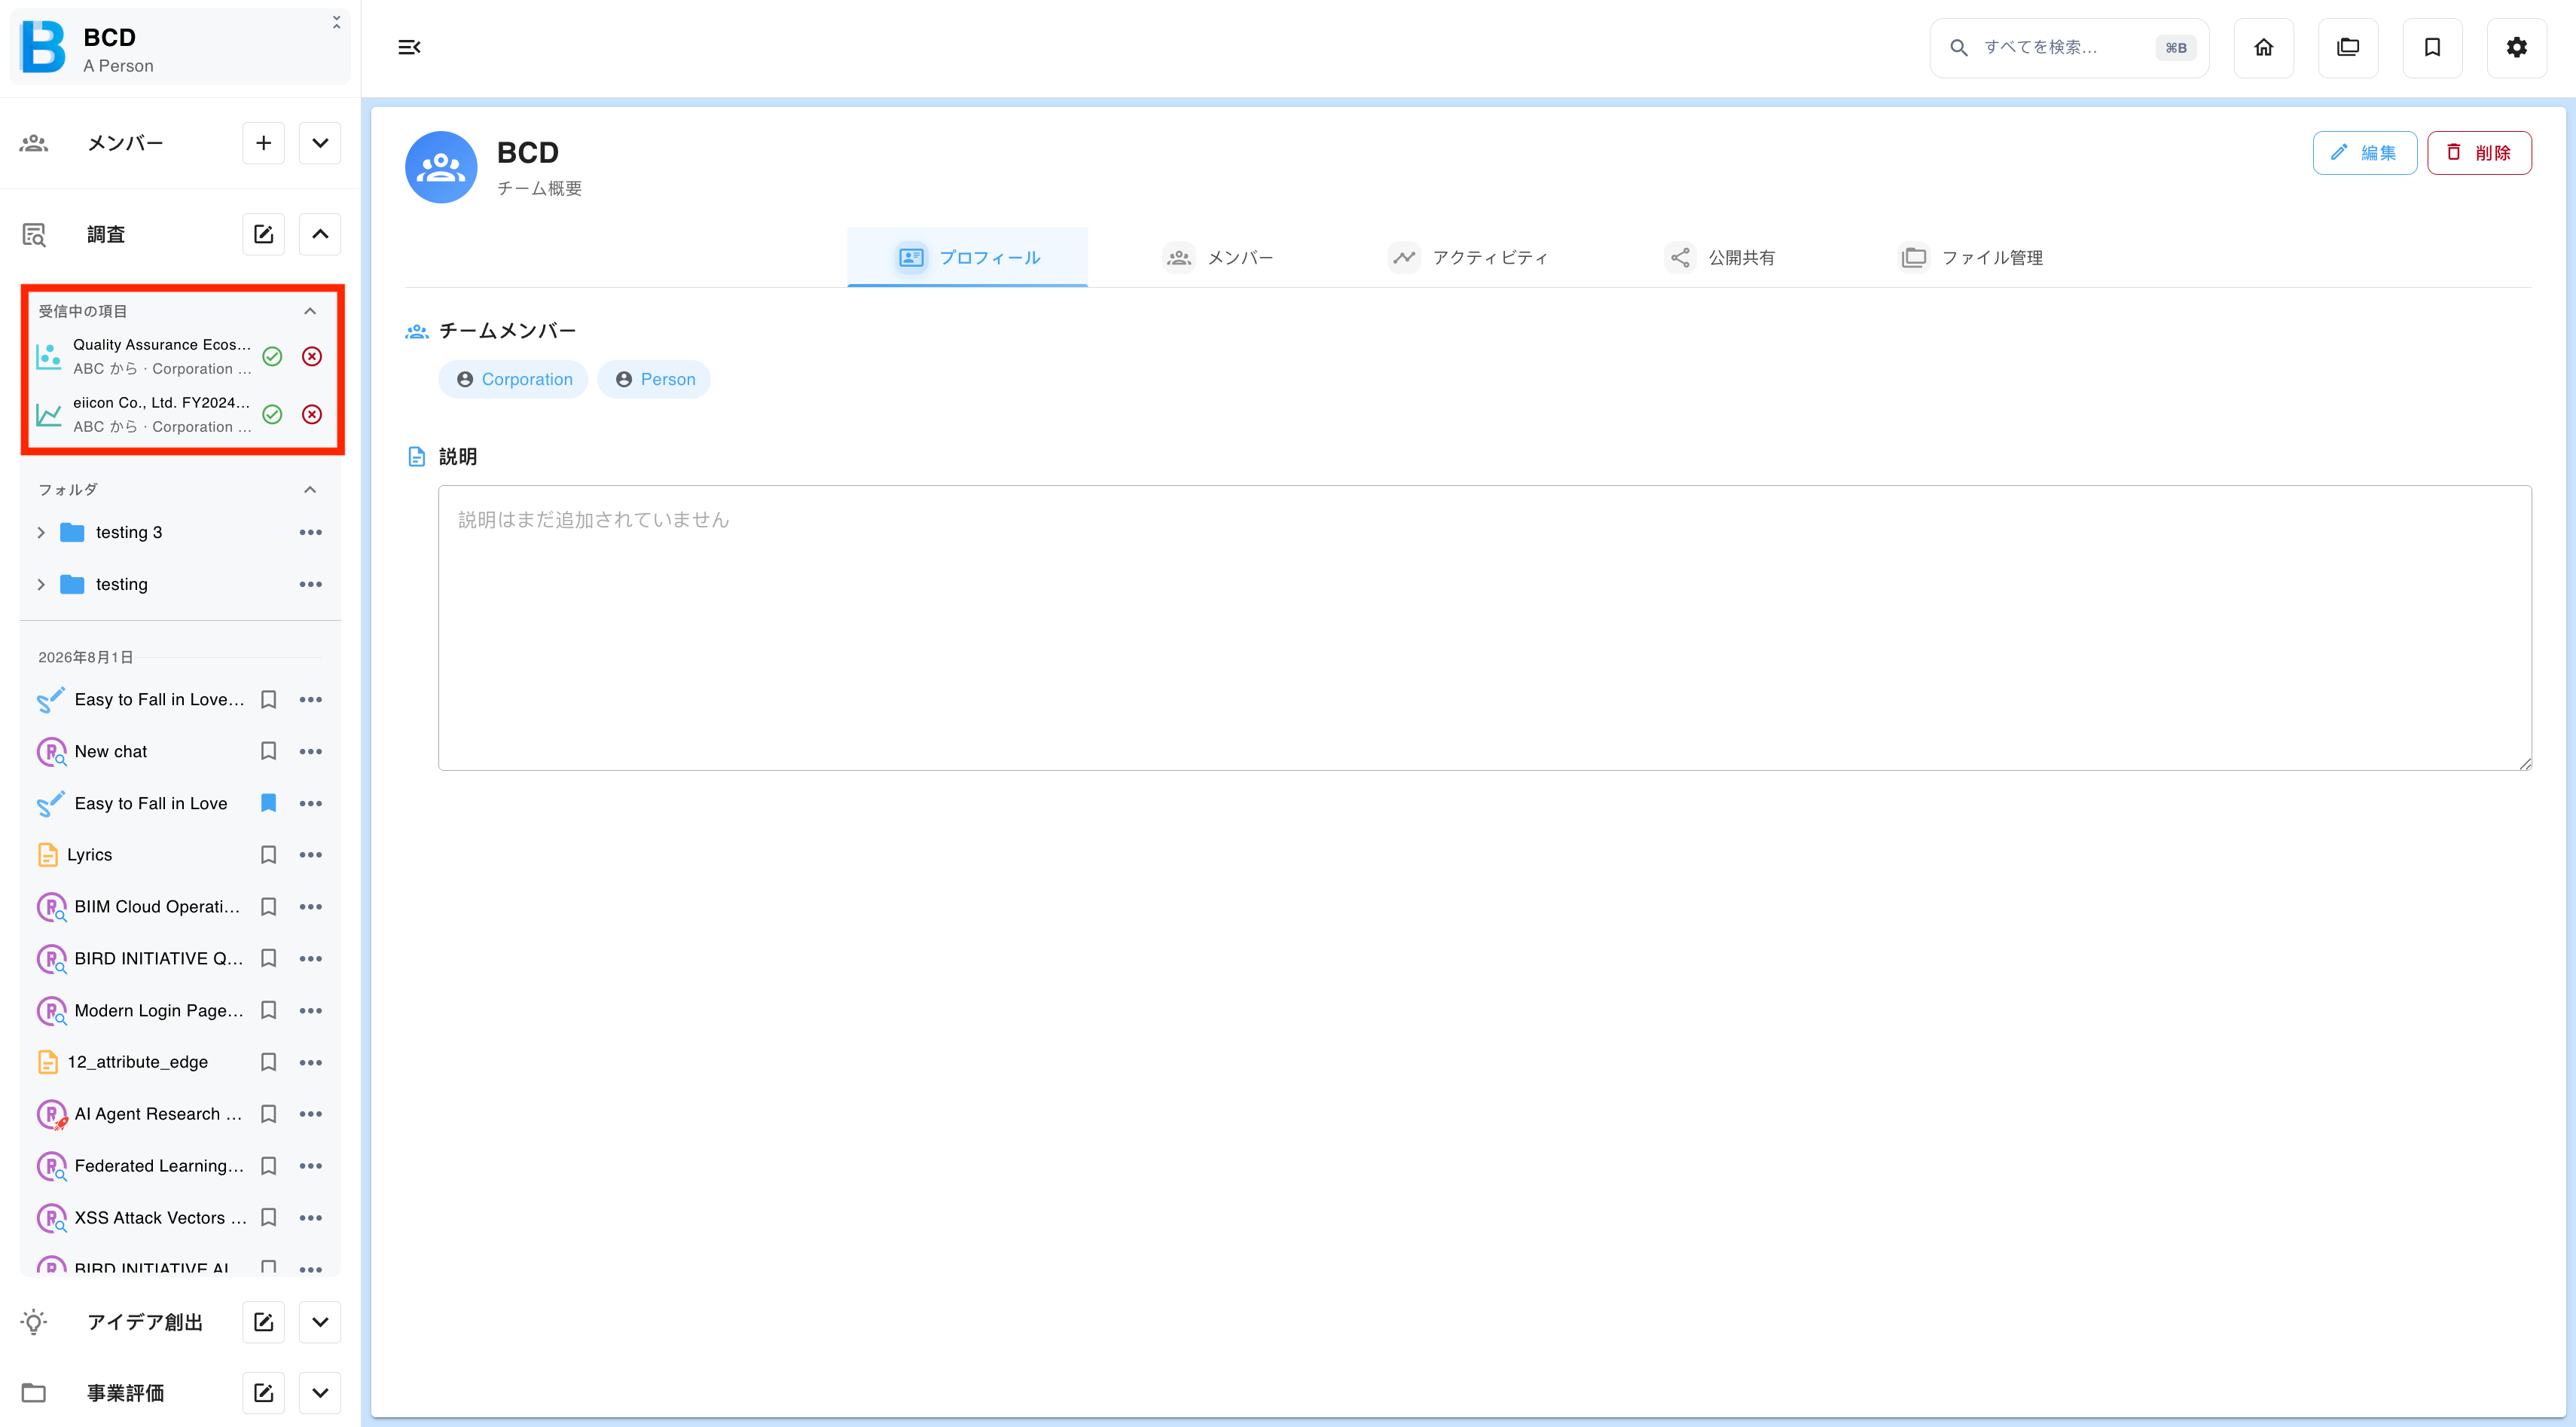Screen dimensions: 2576x1427
Task: Accept the Quality Assurance Ecos... incoming item
Action: pyautogui.click(x=272, y=356)
